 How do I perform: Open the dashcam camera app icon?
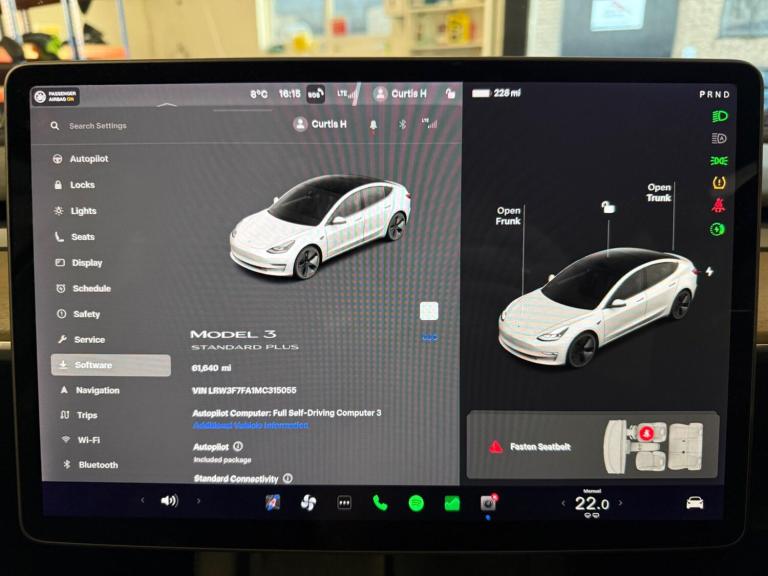coord(488,503)
